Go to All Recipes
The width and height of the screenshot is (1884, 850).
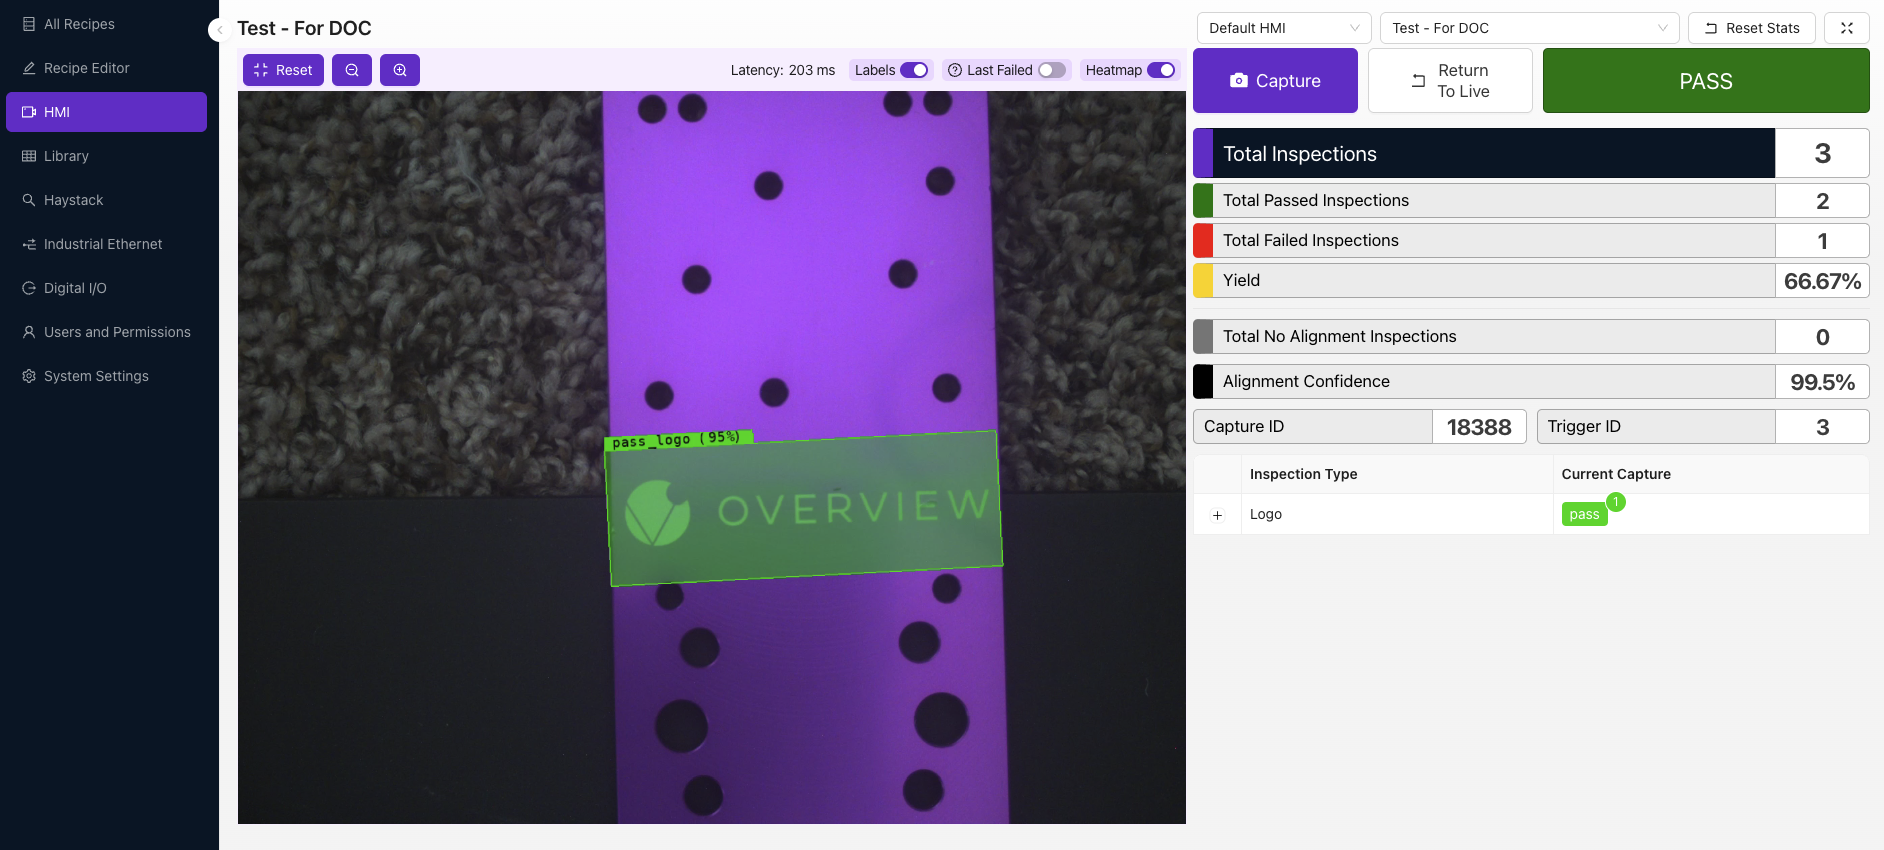(x=79, y=24)
